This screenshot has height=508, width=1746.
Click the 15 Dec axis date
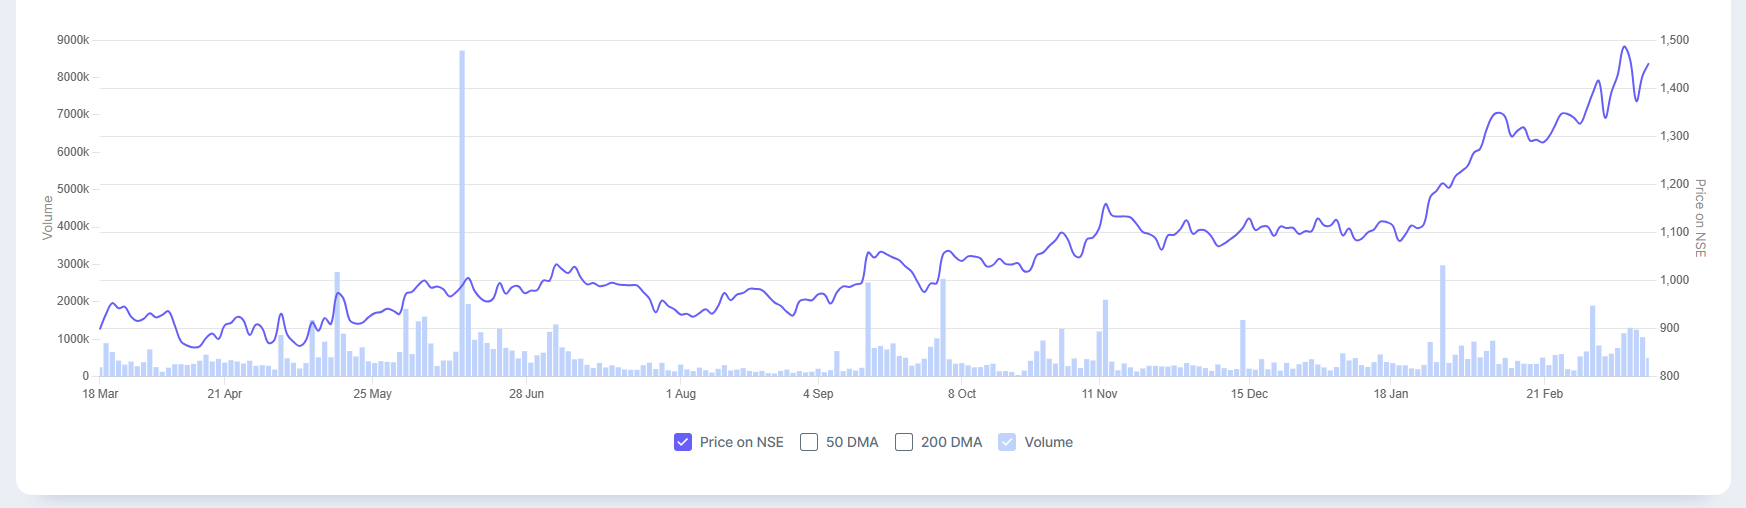[x=1249, y=394]
